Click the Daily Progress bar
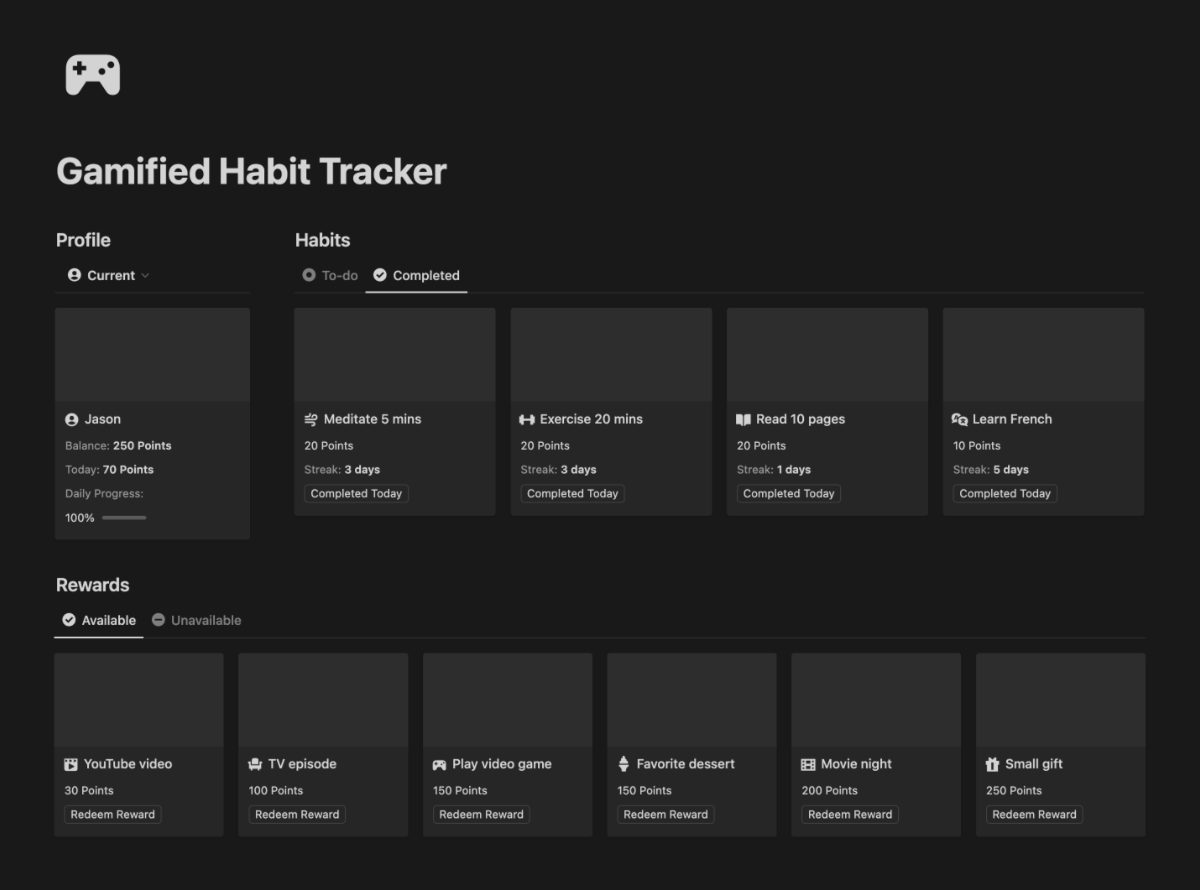 point(124,517)
